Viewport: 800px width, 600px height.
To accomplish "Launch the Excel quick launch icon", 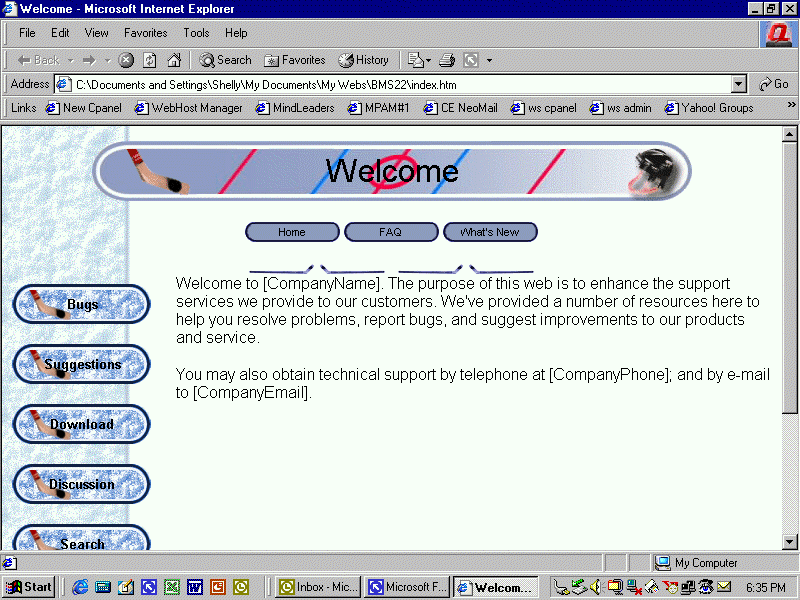I will [x=171, y=587].
